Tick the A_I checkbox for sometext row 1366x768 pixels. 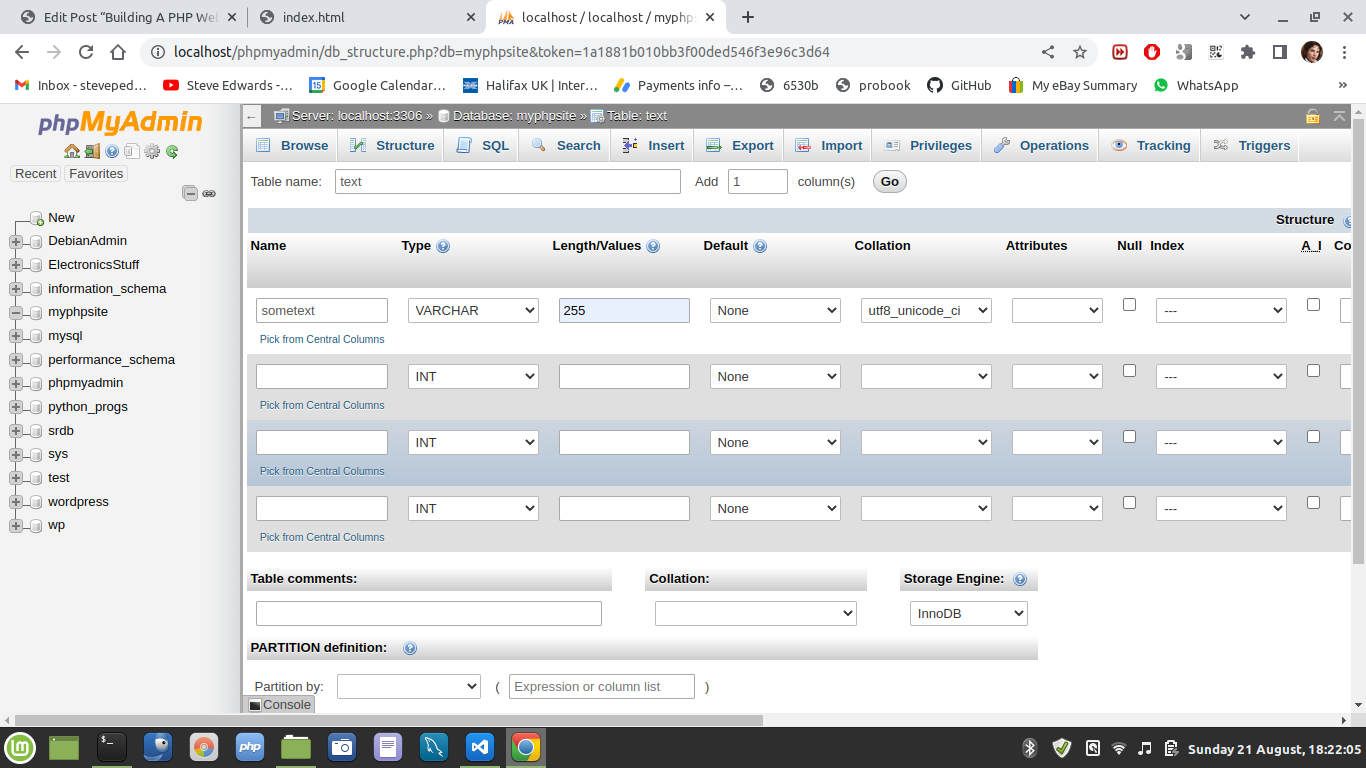[x=1313, y=305]
